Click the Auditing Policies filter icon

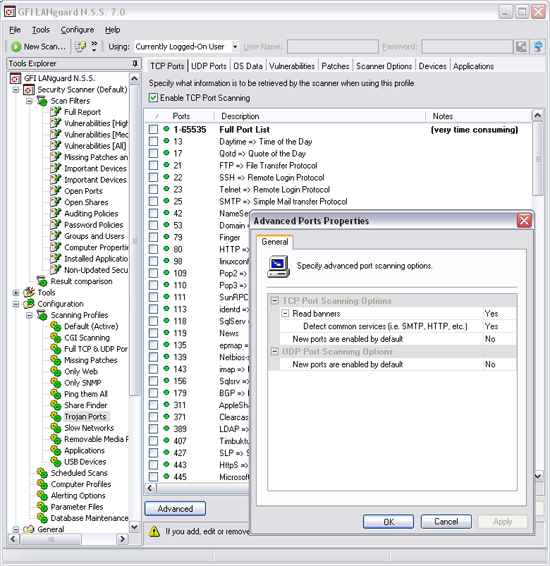56,213
